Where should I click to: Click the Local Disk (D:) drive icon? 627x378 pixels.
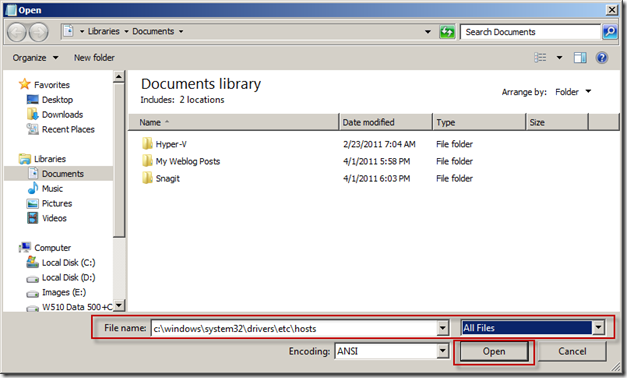click(x=32, y=278)
